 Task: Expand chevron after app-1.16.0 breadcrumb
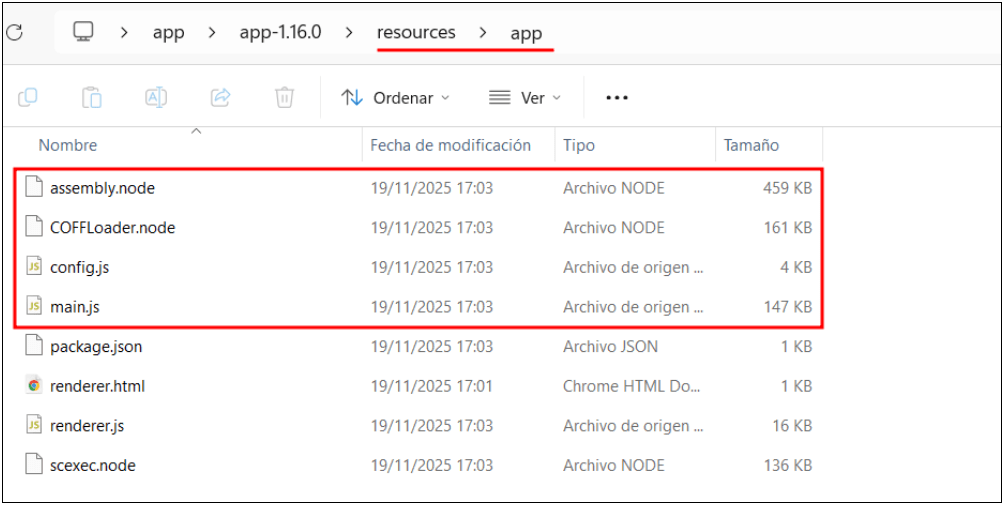[349, 33]
